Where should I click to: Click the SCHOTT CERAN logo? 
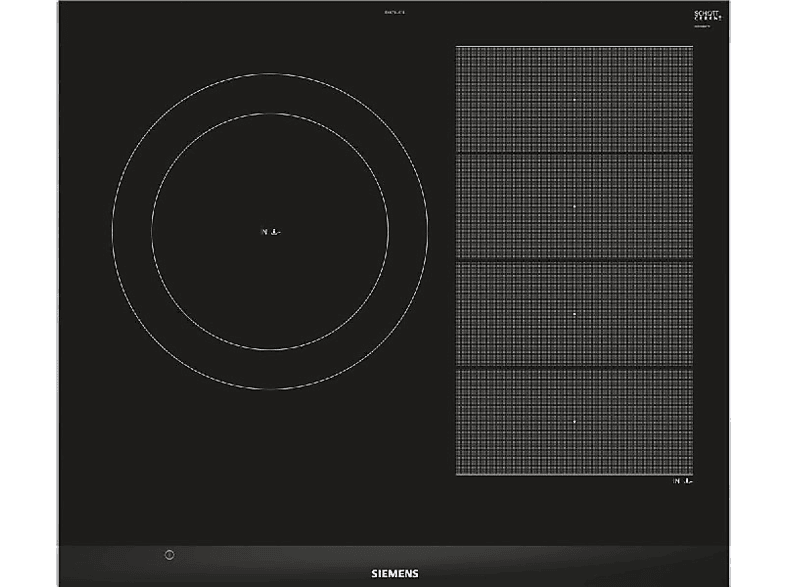tap(707, 15)
